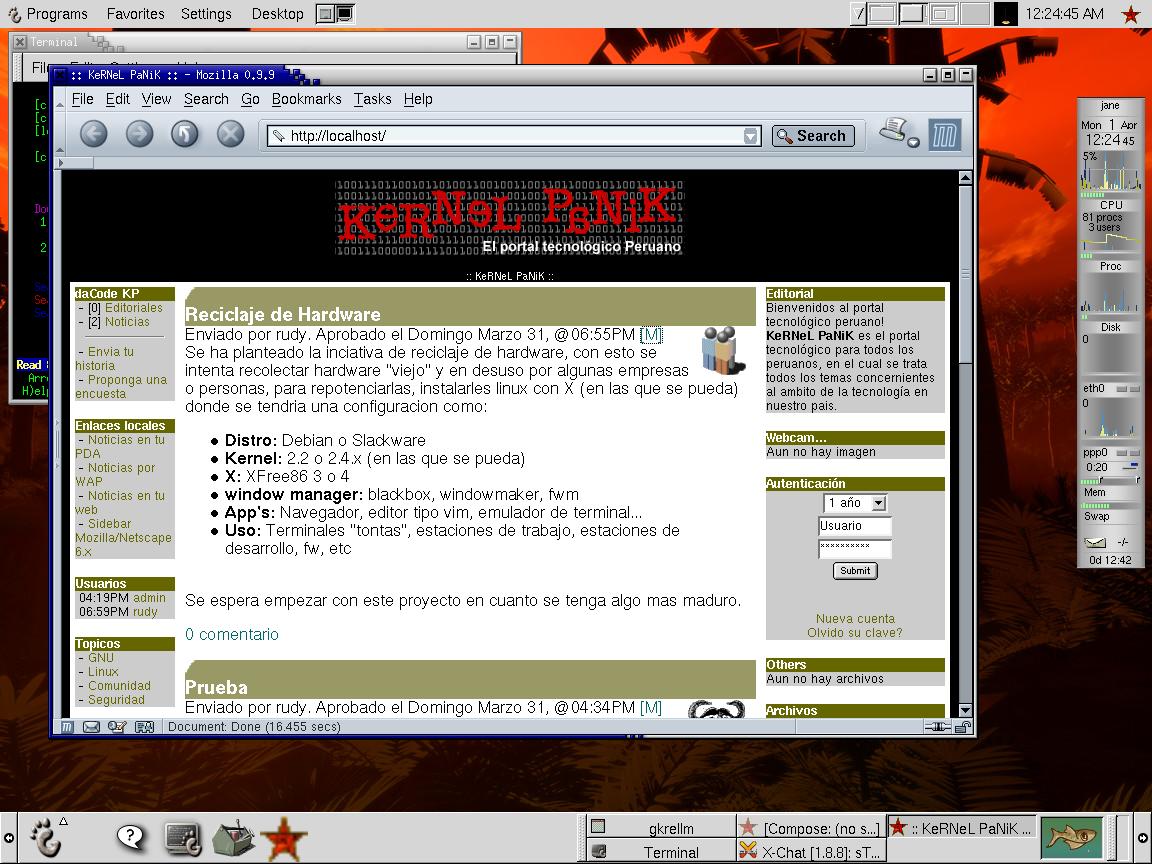The image size is (1152, 864).
Task: Go forward with Mozilla's Forward arrow button
Action: click(139, 134)
